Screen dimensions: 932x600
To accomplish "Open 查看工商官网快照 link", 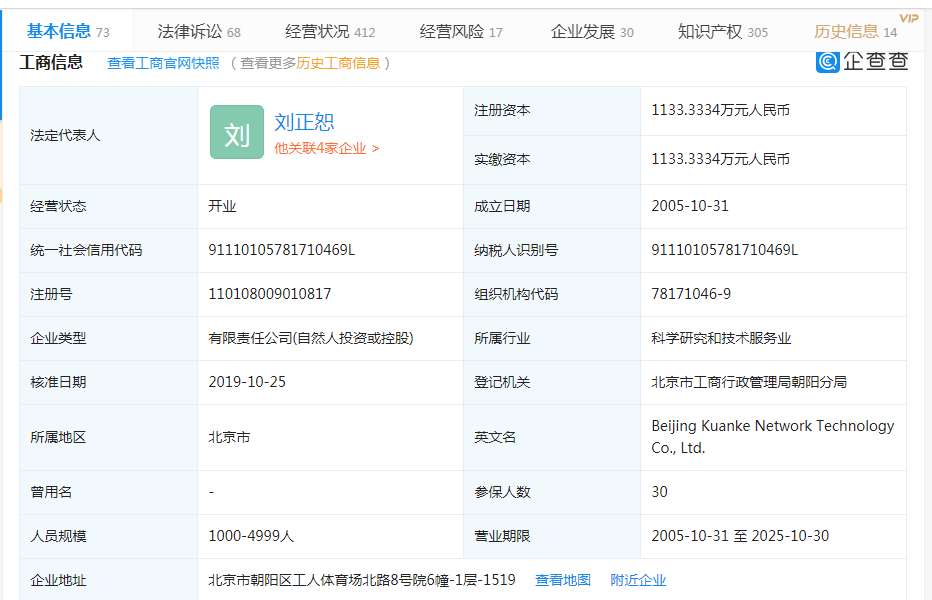I will coord(163,63).
